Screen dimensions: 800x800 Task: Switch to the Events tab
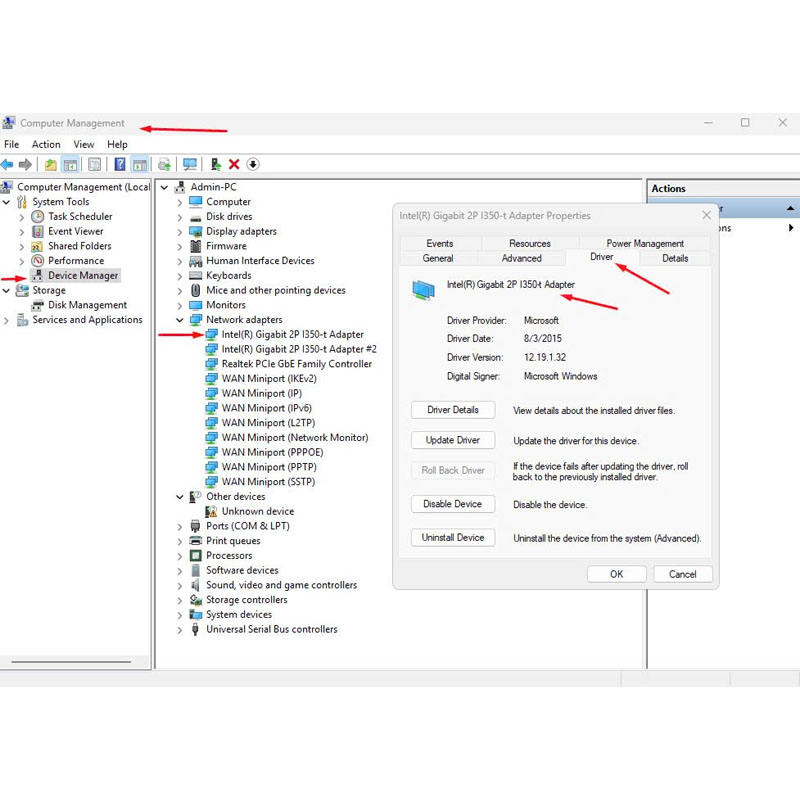point(440,243)
